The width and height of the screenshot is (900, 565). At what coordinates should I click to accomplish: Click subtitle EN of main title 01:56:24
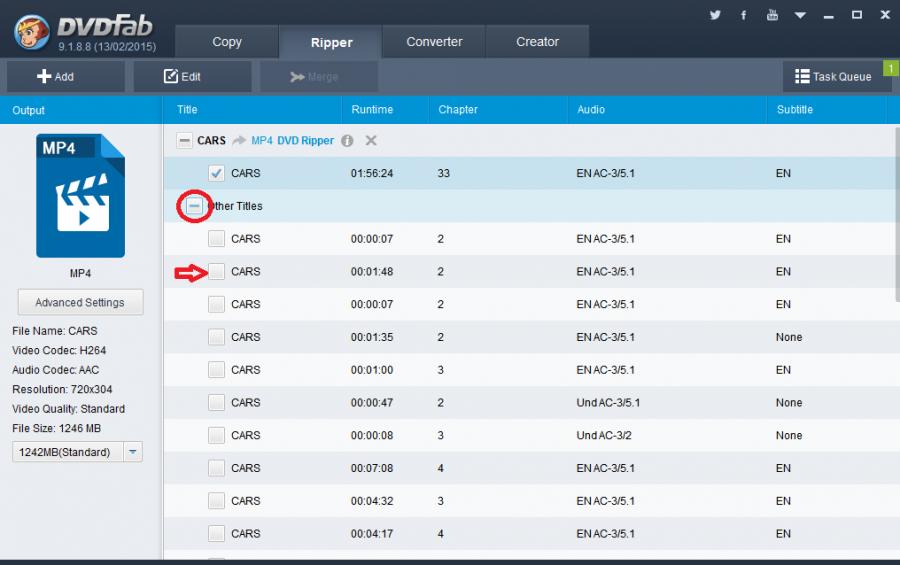click(x=783, y=173)
